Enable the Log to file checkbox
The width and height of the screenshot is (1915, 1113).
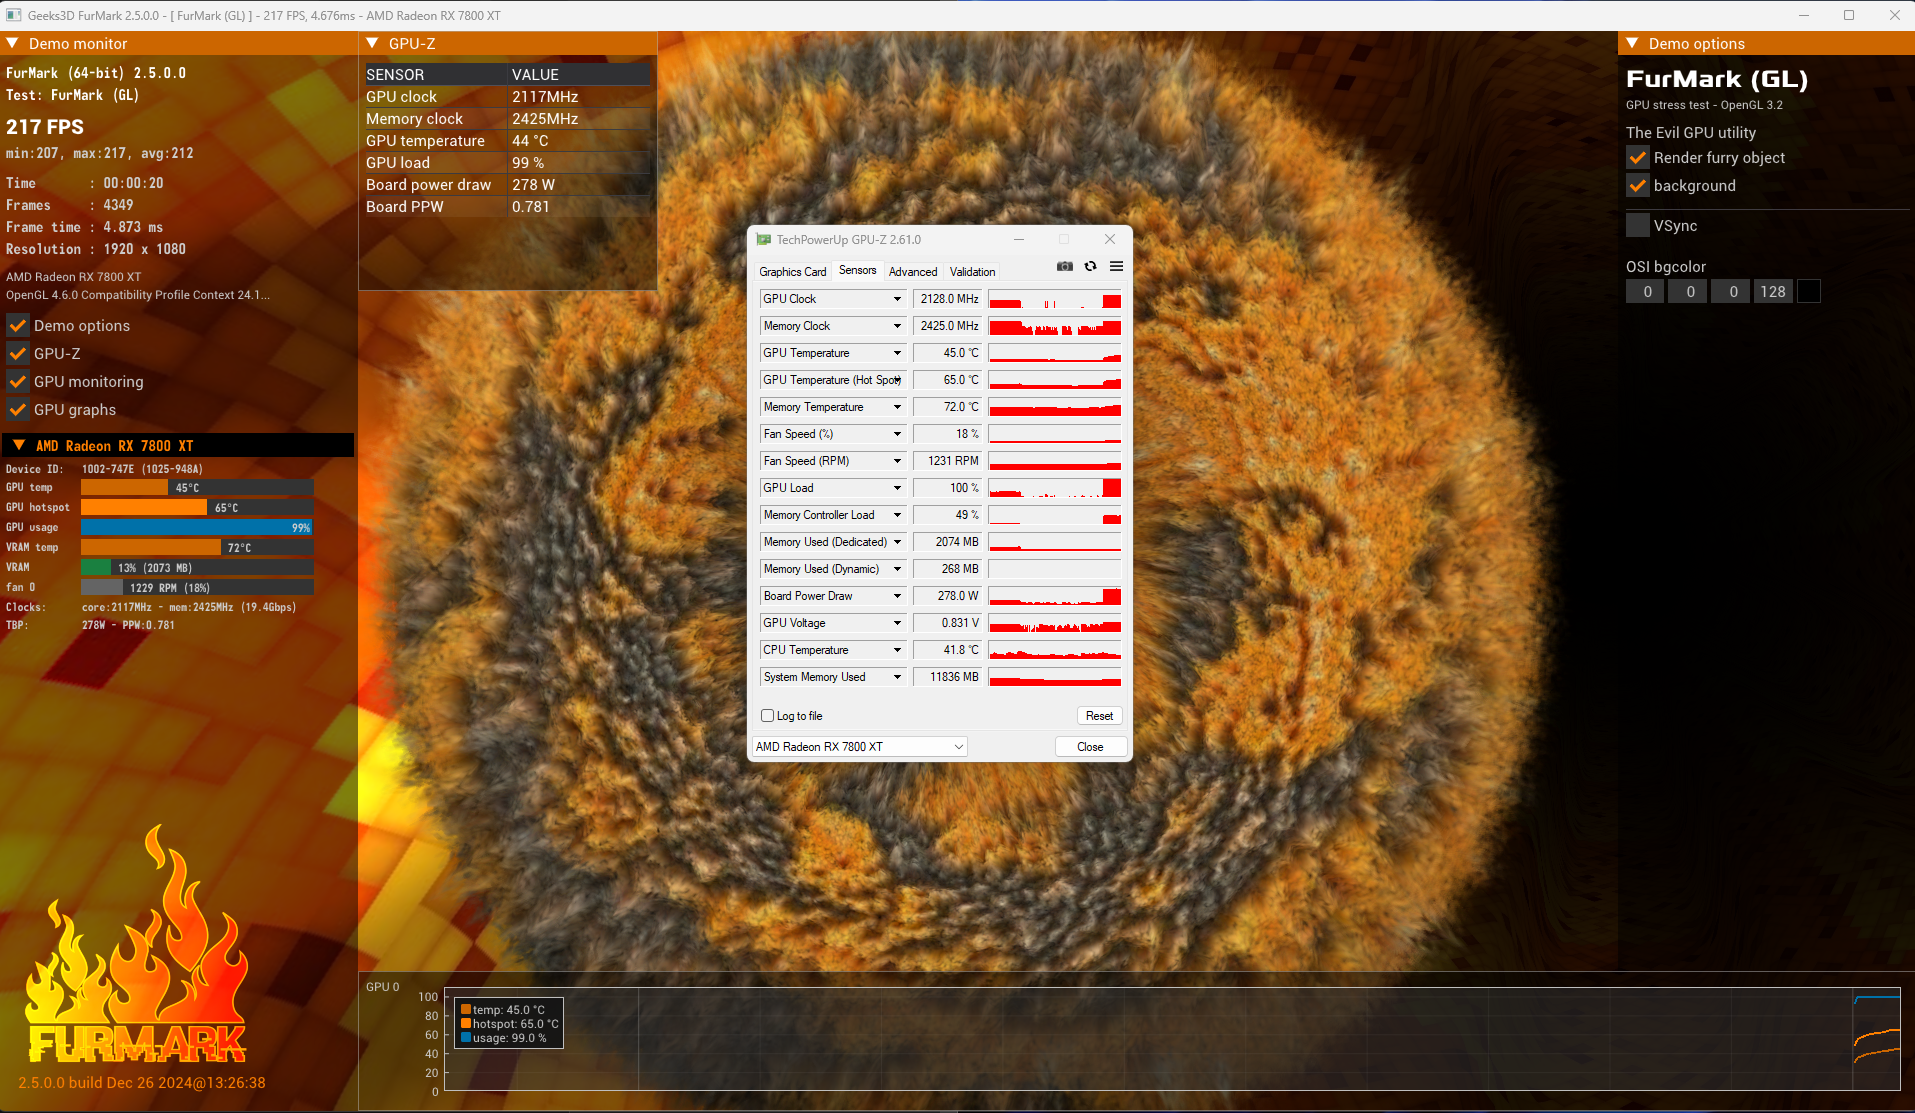point(768,716)
